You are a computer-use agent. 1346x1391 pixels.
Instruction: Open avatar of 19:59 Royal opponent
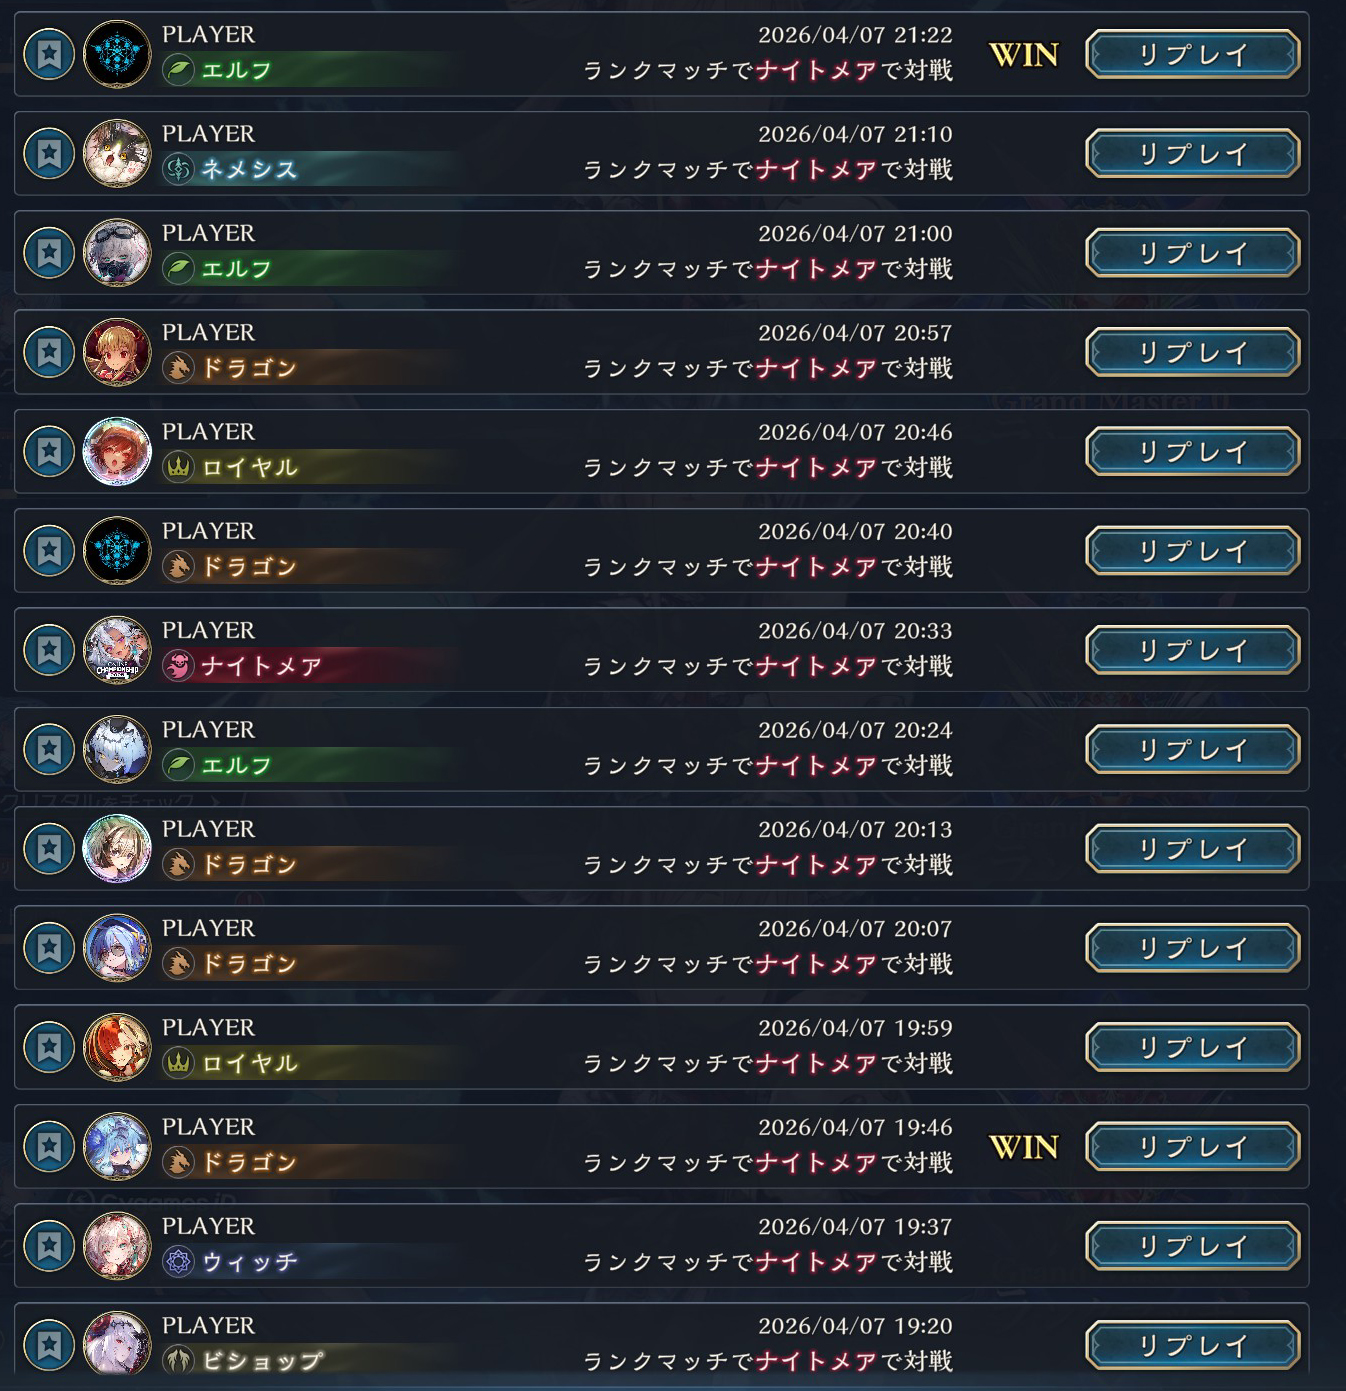(117, 1047)
